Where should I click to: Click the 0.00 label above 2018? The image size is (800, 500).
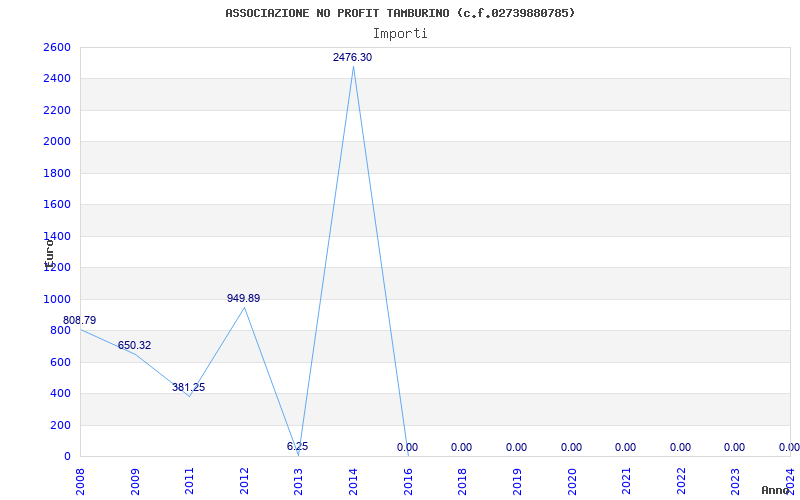[461, 447]
